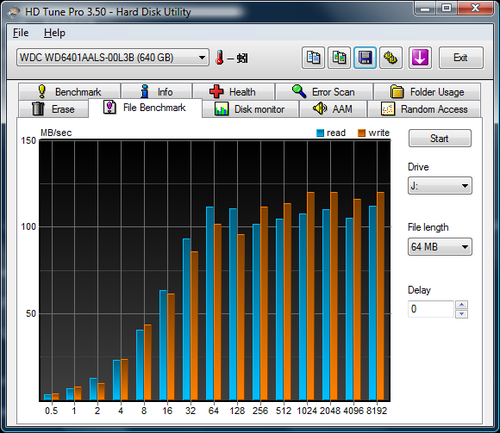Viewport: 500px width, 433px height.
Task: Click the HD Tune title bar icon
Action: [x=14, y=12]
